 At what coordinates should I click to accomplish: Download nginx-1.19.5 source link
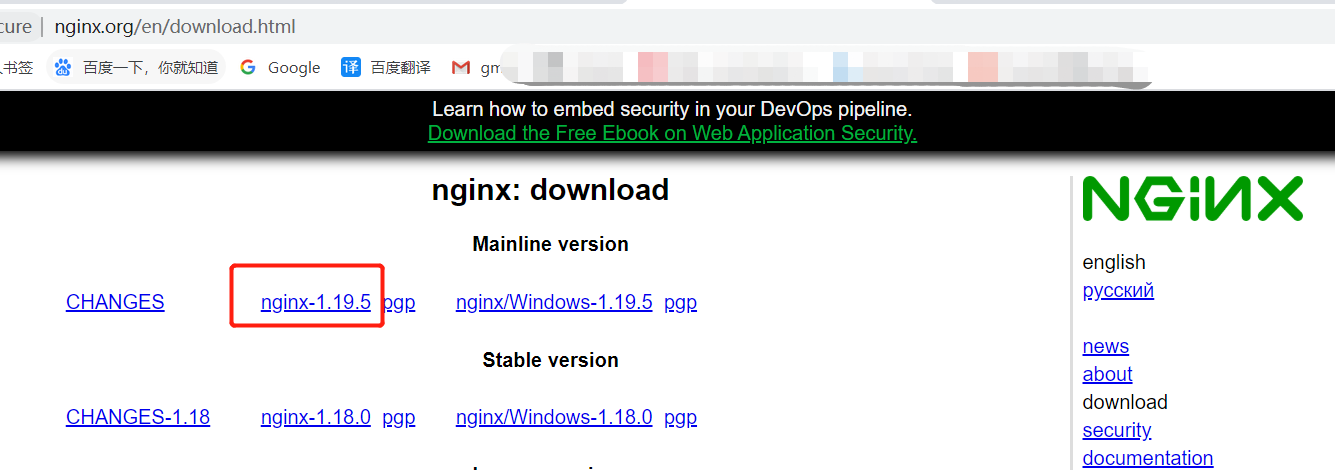pos(316,302)
